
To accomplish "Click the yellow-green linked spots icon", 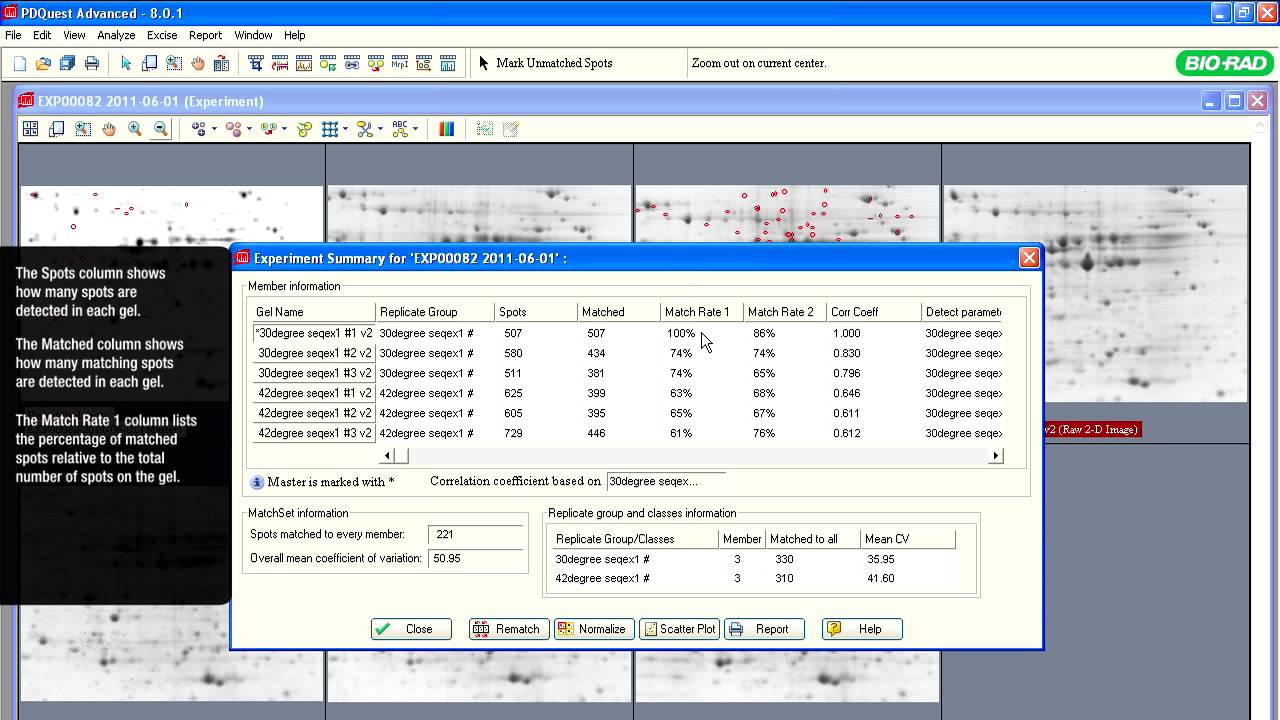I will (x=304, y=129).
